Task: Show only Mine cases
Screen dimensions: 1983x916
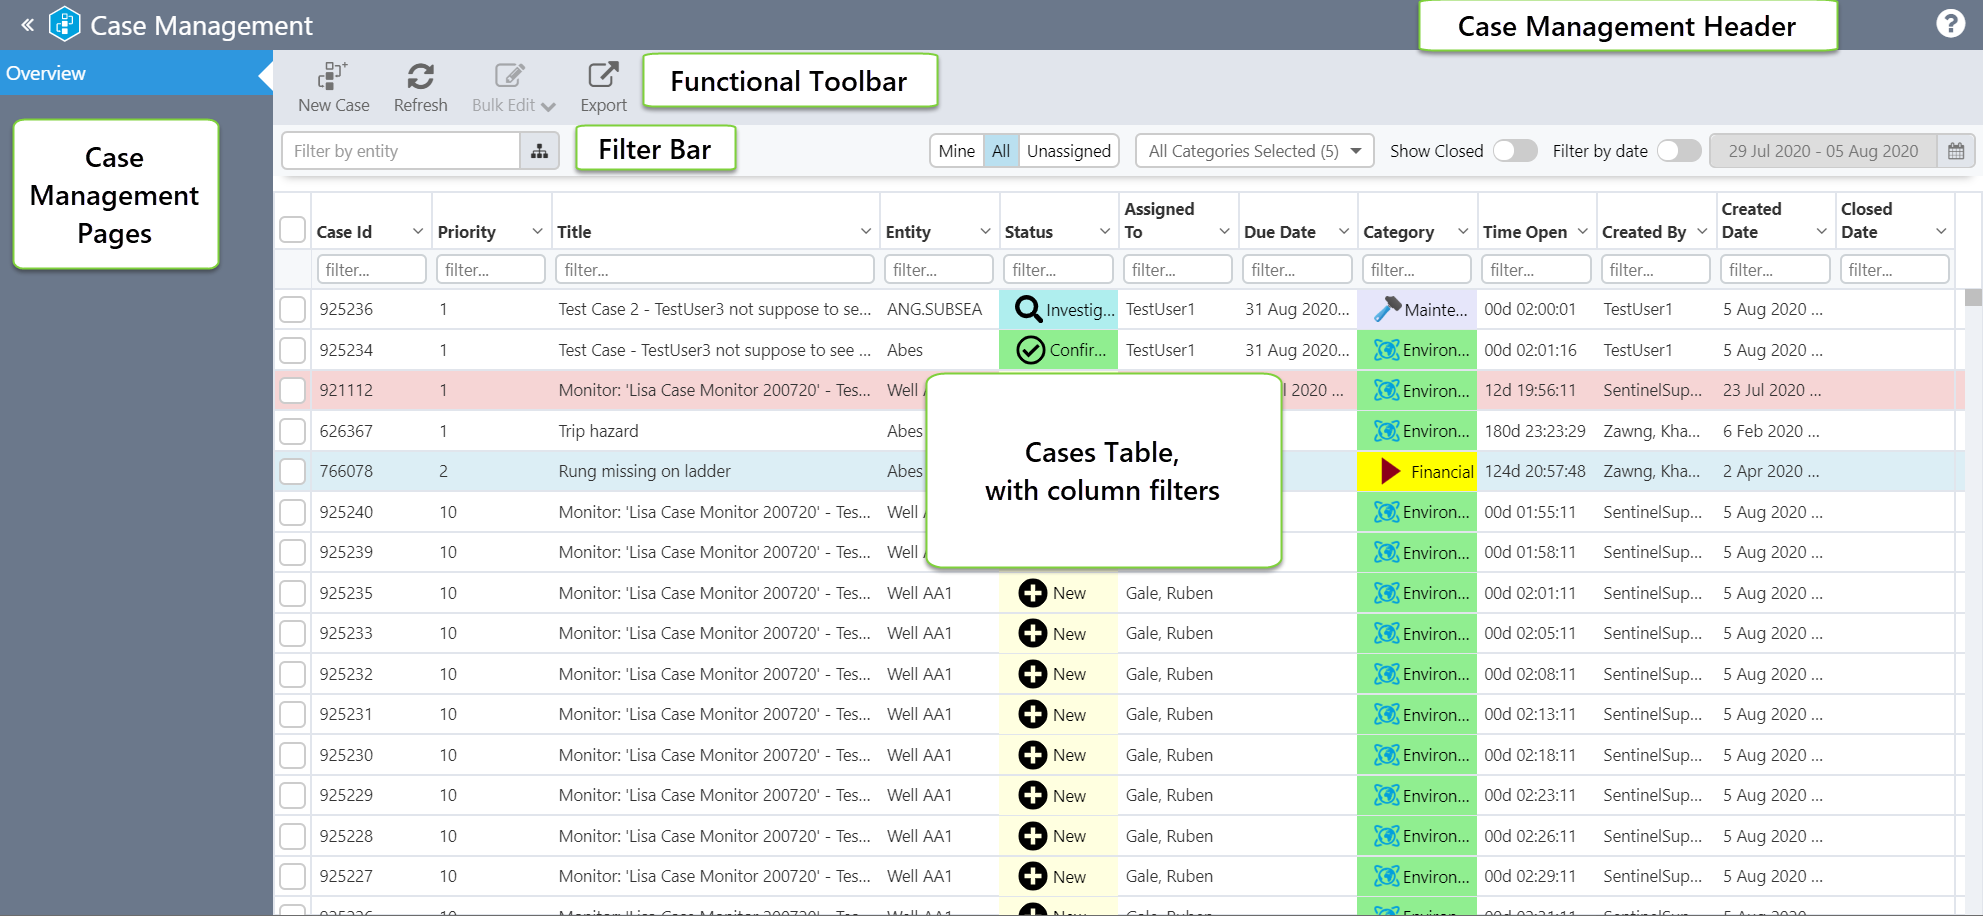Action: click(956, 151)
